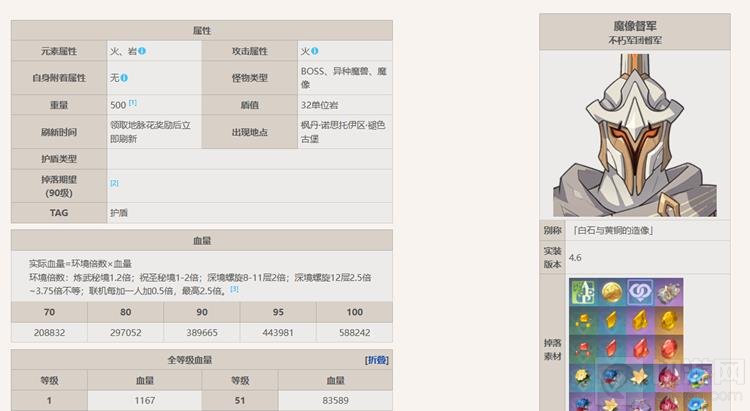Select the green adventure EXP drop icon
Viewport: 750px width, 411px height.
[583, 292]
